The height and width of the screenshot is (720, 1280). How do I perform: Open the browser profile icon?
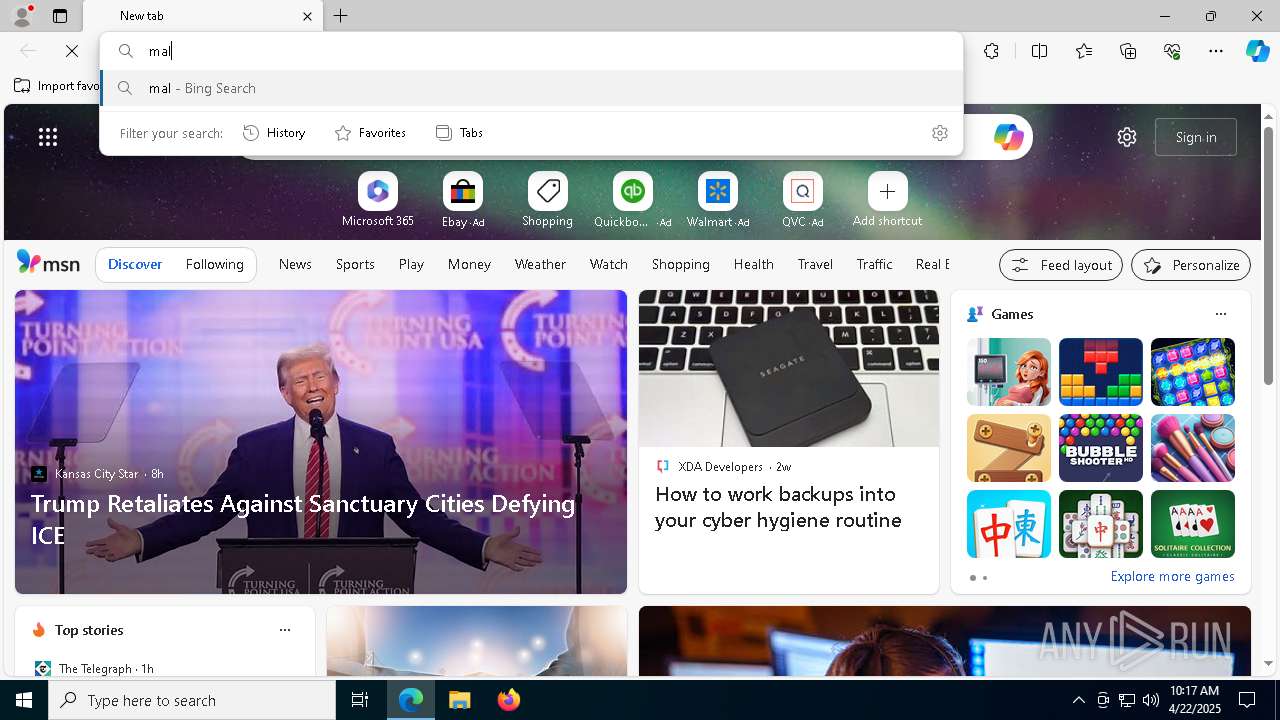pyautogui.click(x=21, y=16)
